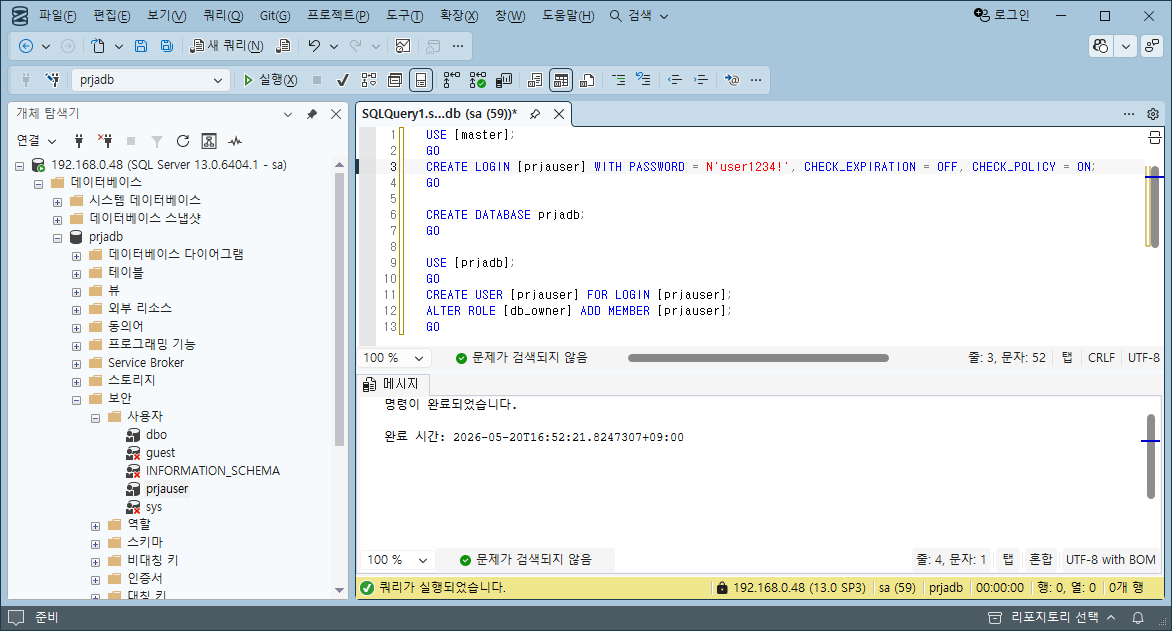Expand the 테이블 folder node

(76, 274)
